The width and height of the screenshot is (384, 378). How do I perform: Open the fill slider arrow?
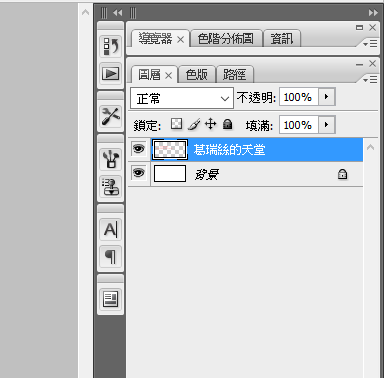(x=327, y=125)
